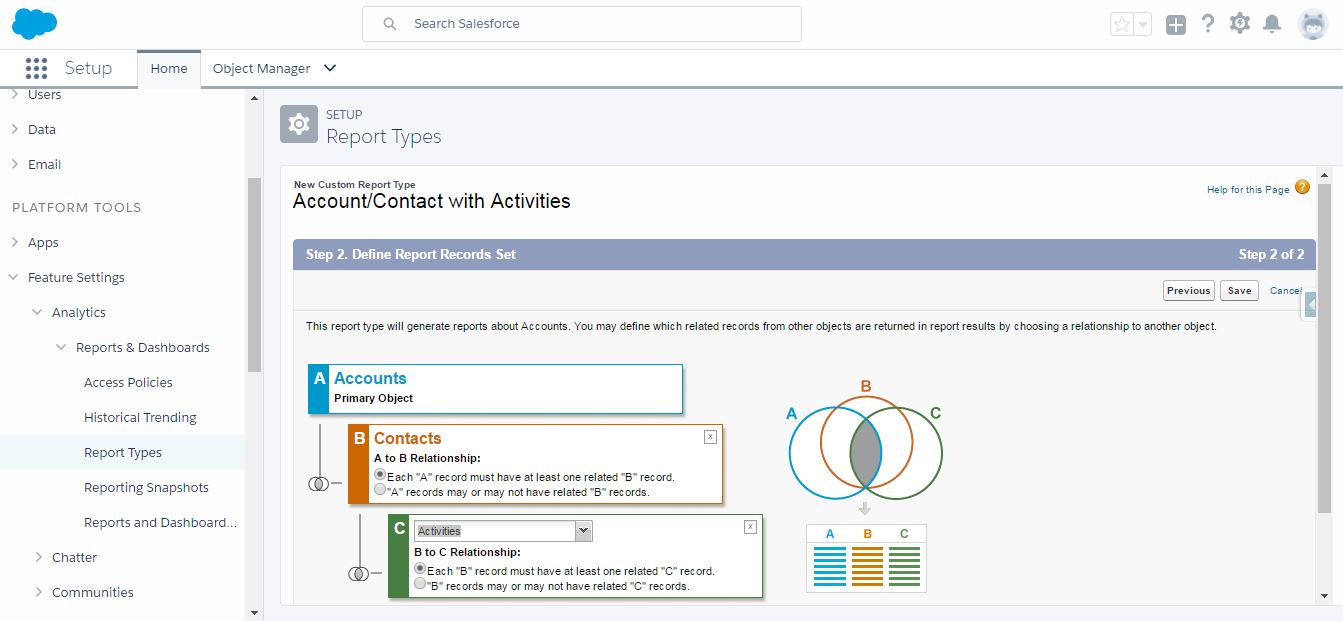Select 'Each A record must have related B' option
The image size is (1343, 621).
coord(380,477)
